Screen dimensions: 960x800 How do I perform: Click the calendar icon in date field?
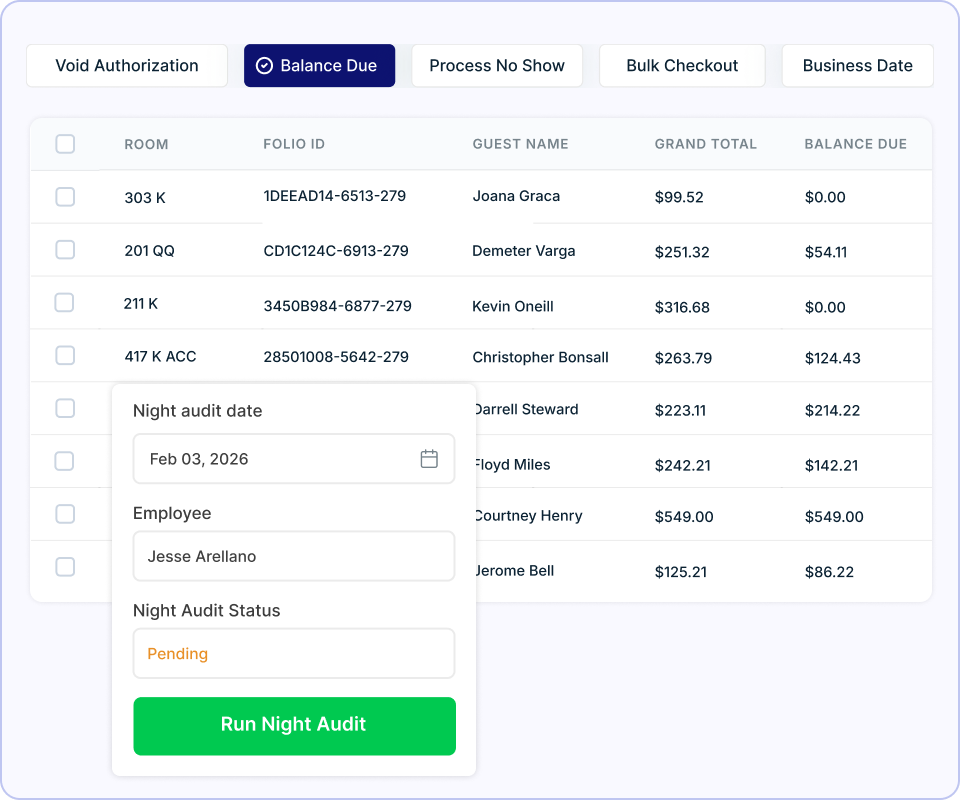429,458
